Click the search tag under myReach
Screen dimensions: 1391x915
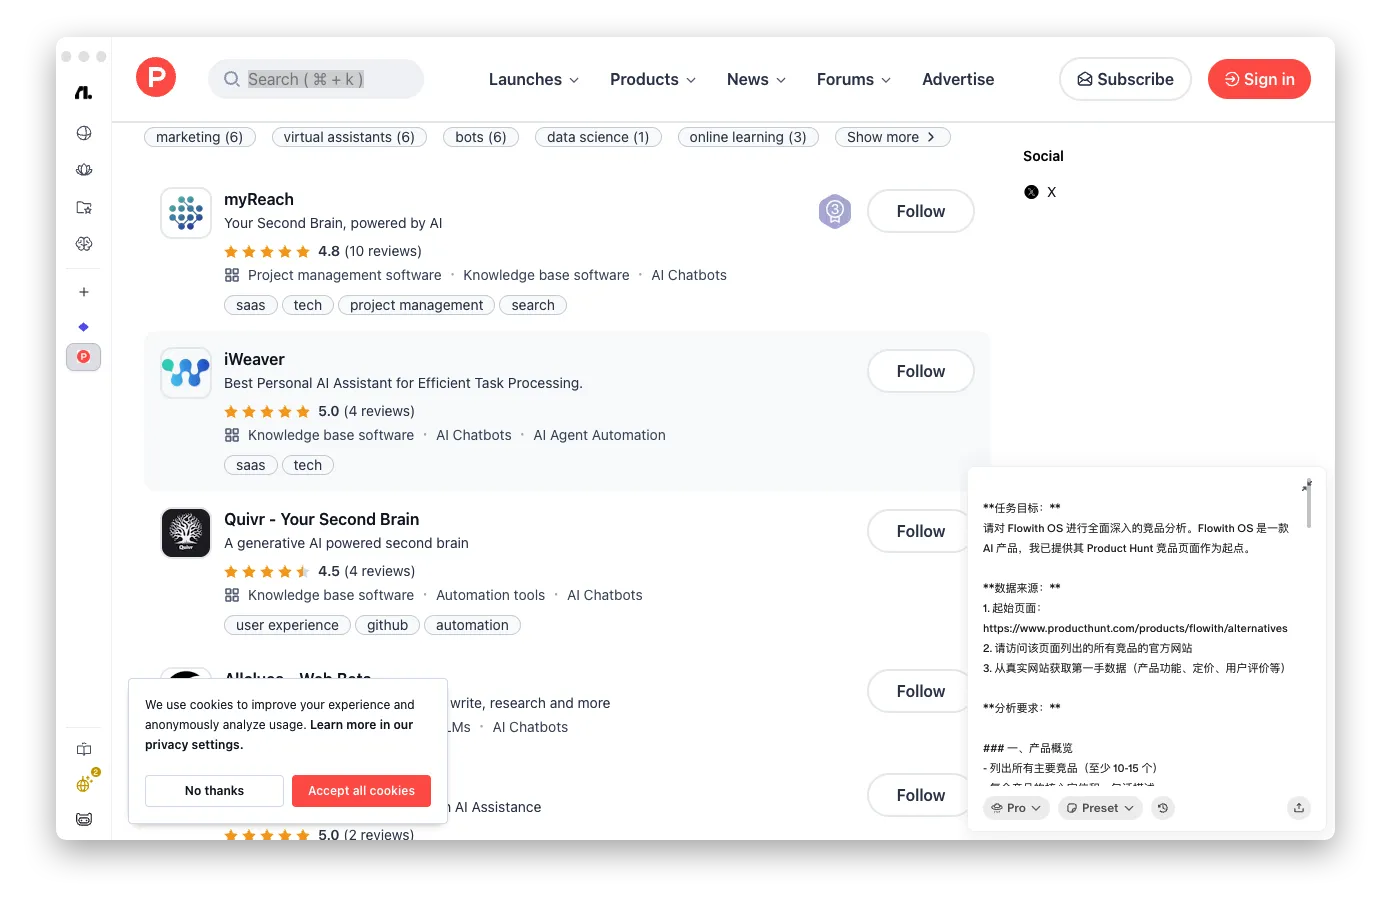[533, 305]
